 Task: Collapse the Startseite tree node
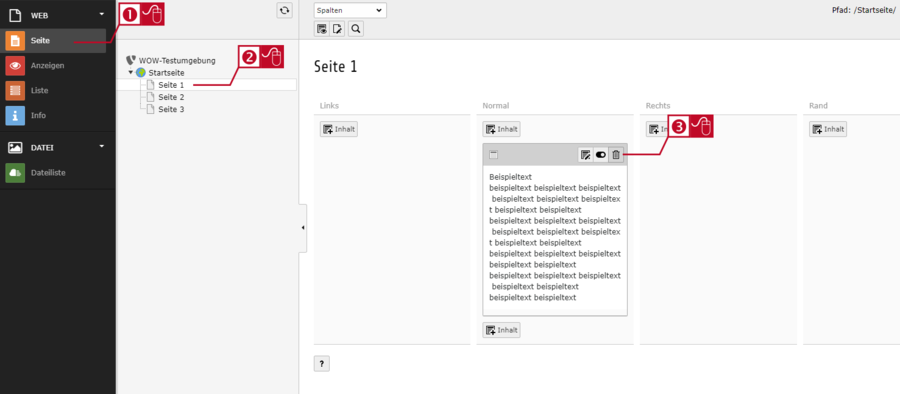tap(130, 72)
